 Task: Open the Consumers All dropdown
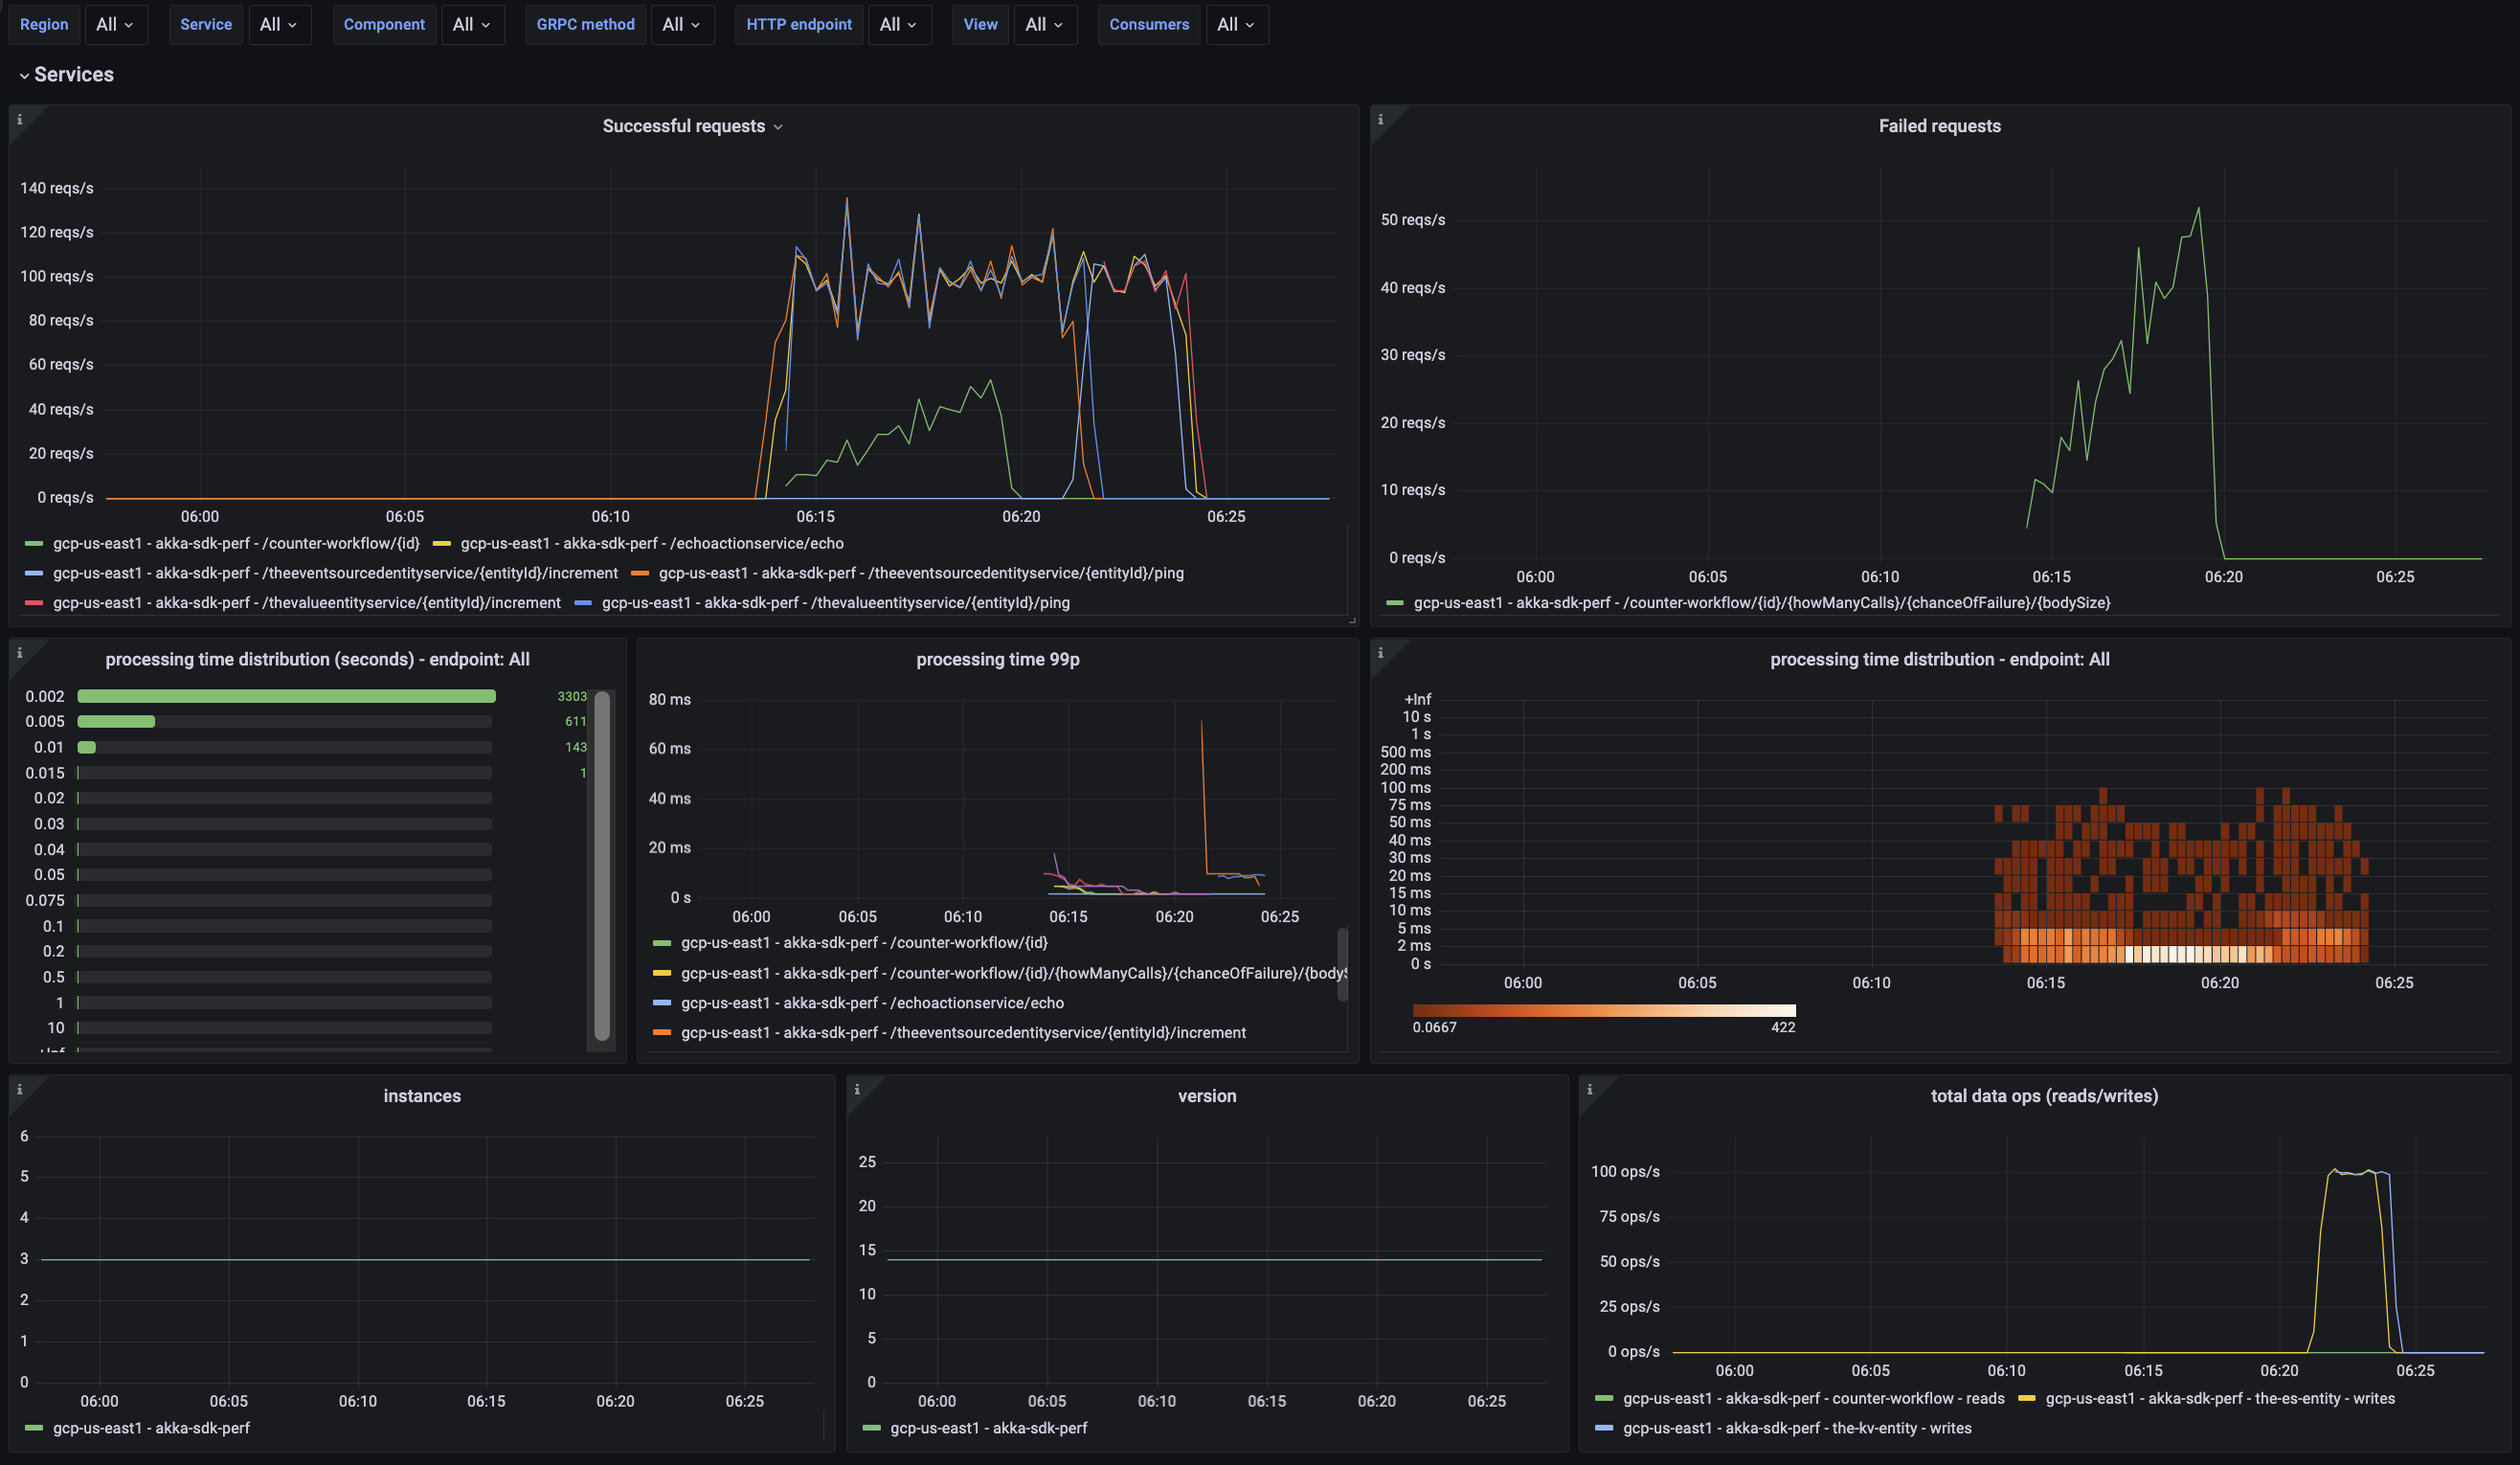(1237, 24)
